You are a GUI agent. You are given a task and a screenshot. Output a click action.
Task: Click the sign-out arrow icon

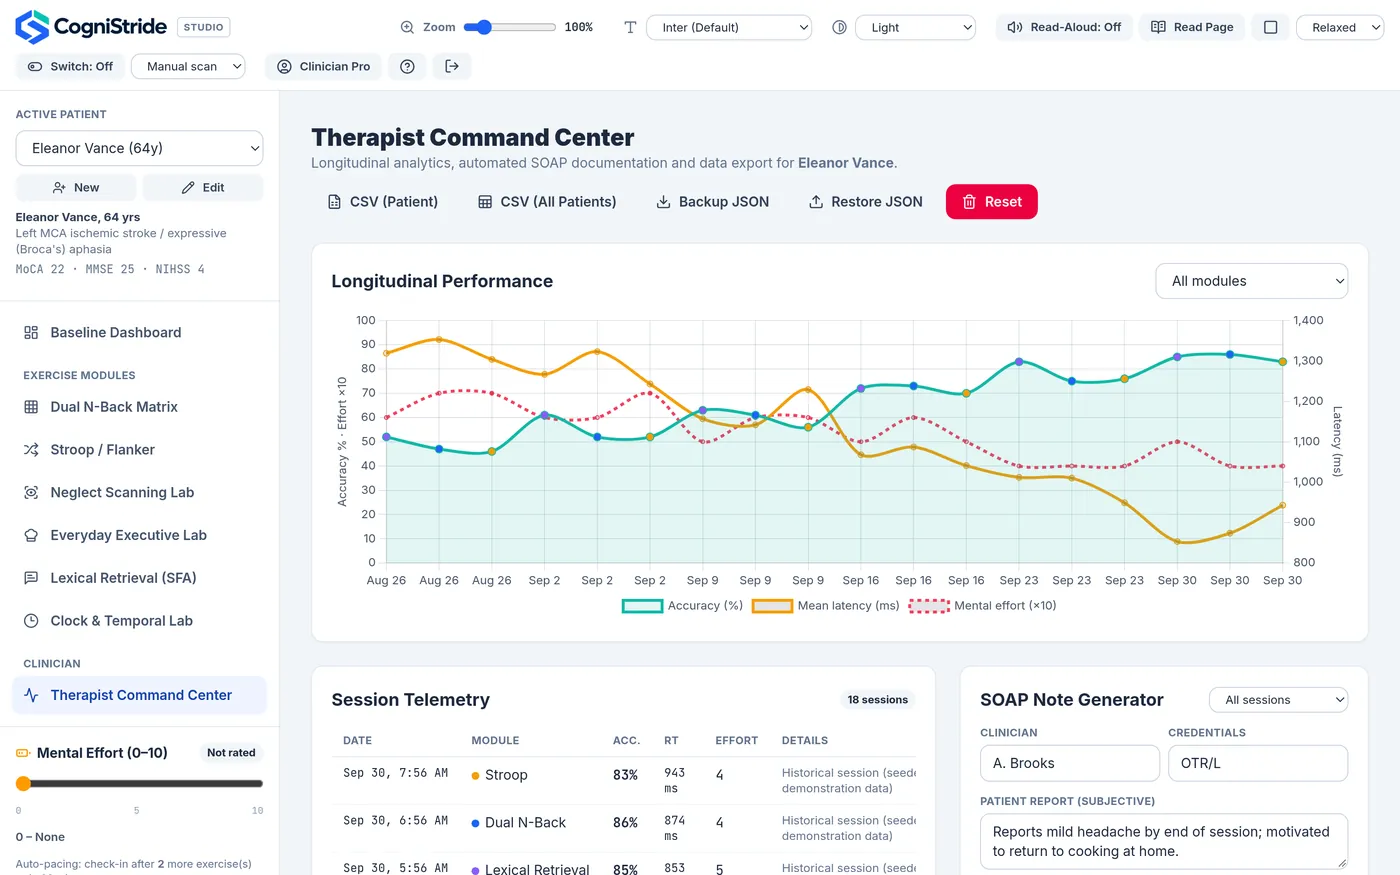pyautogui.click(x=452, y=66)
